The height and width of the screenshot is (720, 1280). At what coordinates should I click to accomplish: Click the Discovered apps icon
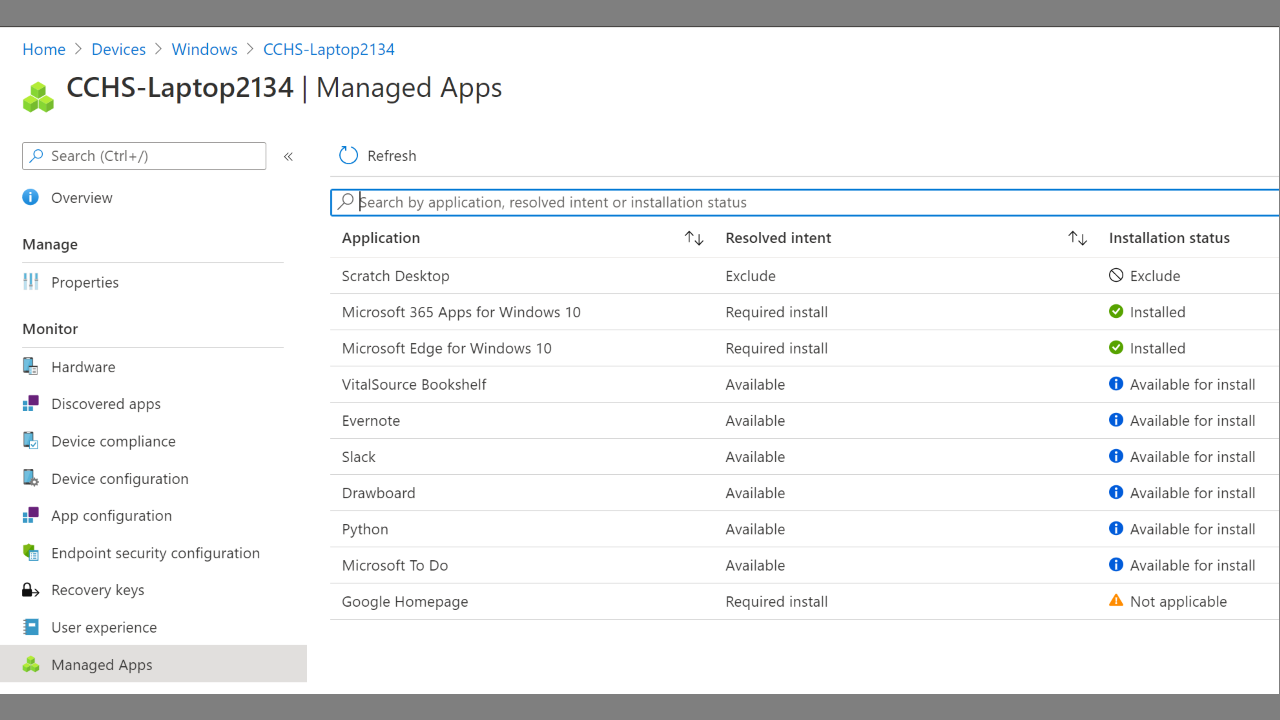[31, 404]
